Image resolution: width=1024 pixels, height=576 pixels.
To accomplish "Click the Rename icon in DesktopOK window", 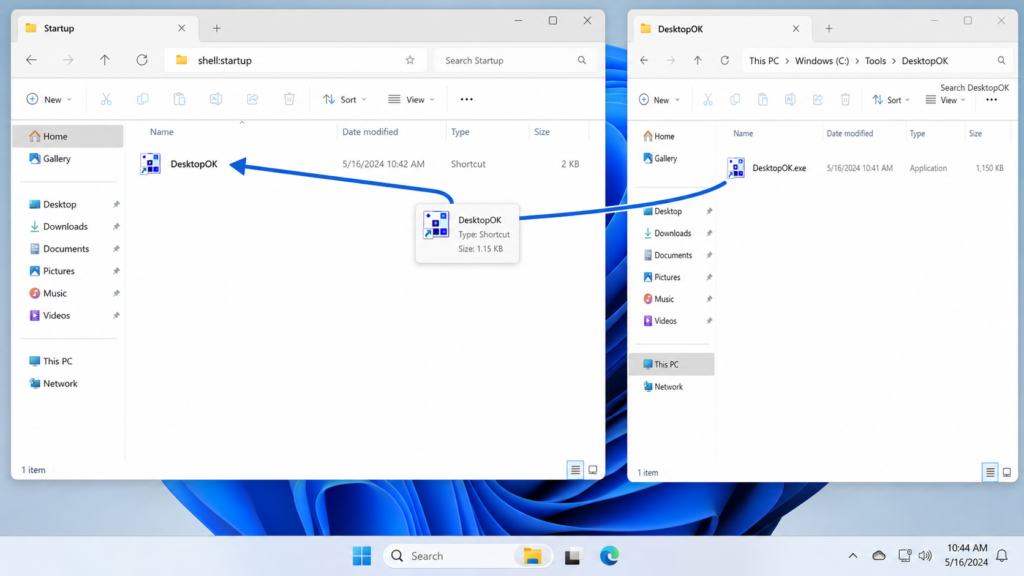I will 790,100.
